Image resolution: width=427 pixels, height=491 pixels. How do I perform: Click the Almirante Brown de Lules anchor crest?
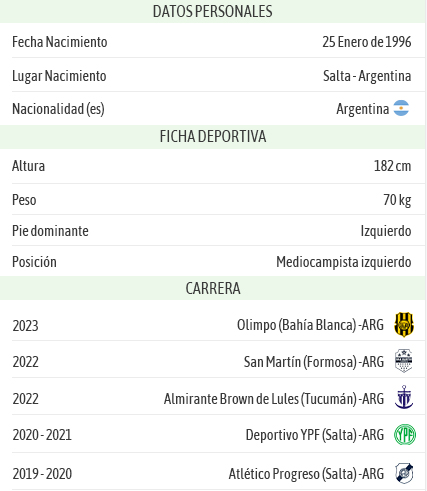click(404, 397)
